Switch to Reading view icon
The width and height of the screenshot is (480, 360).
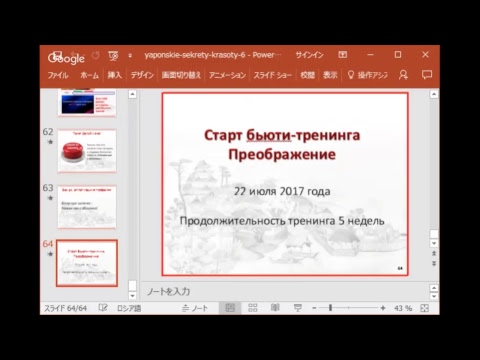(x=275, y=308)
